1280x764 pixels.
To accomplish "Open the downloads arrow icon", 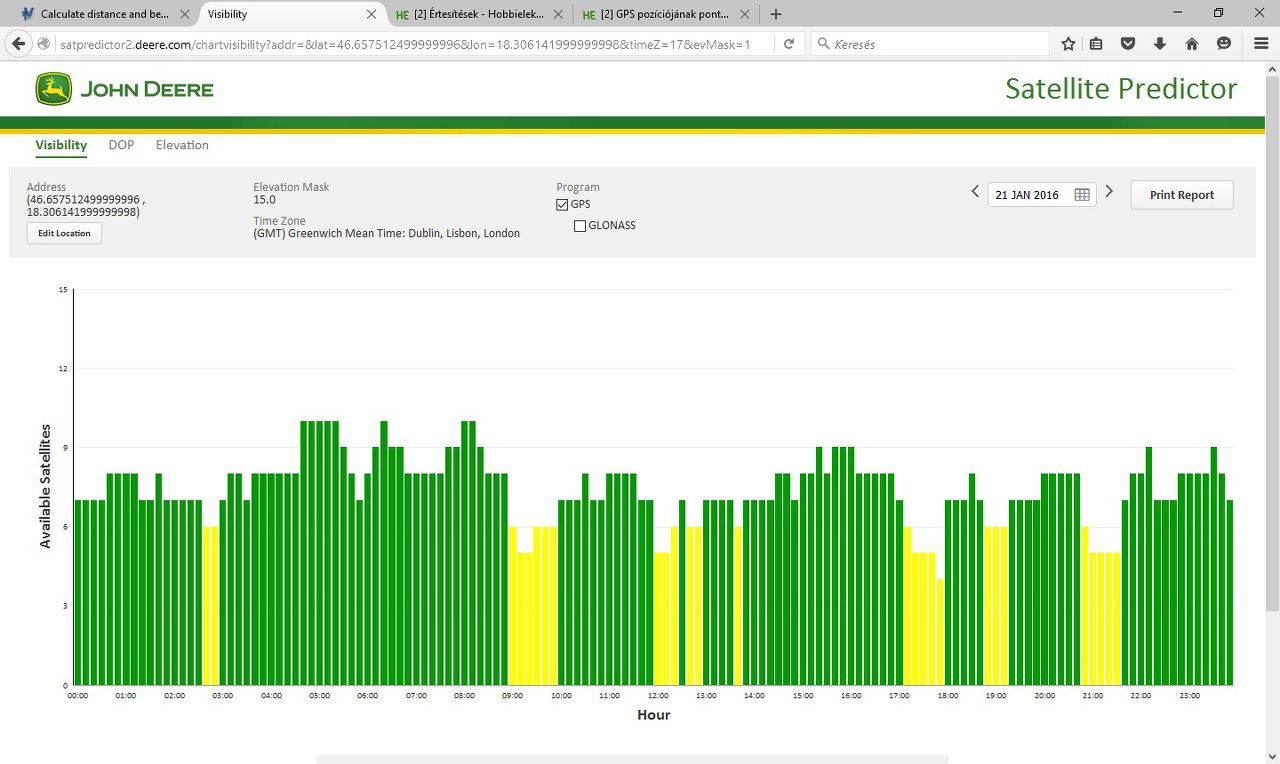I will click(x=1160, y=44).
